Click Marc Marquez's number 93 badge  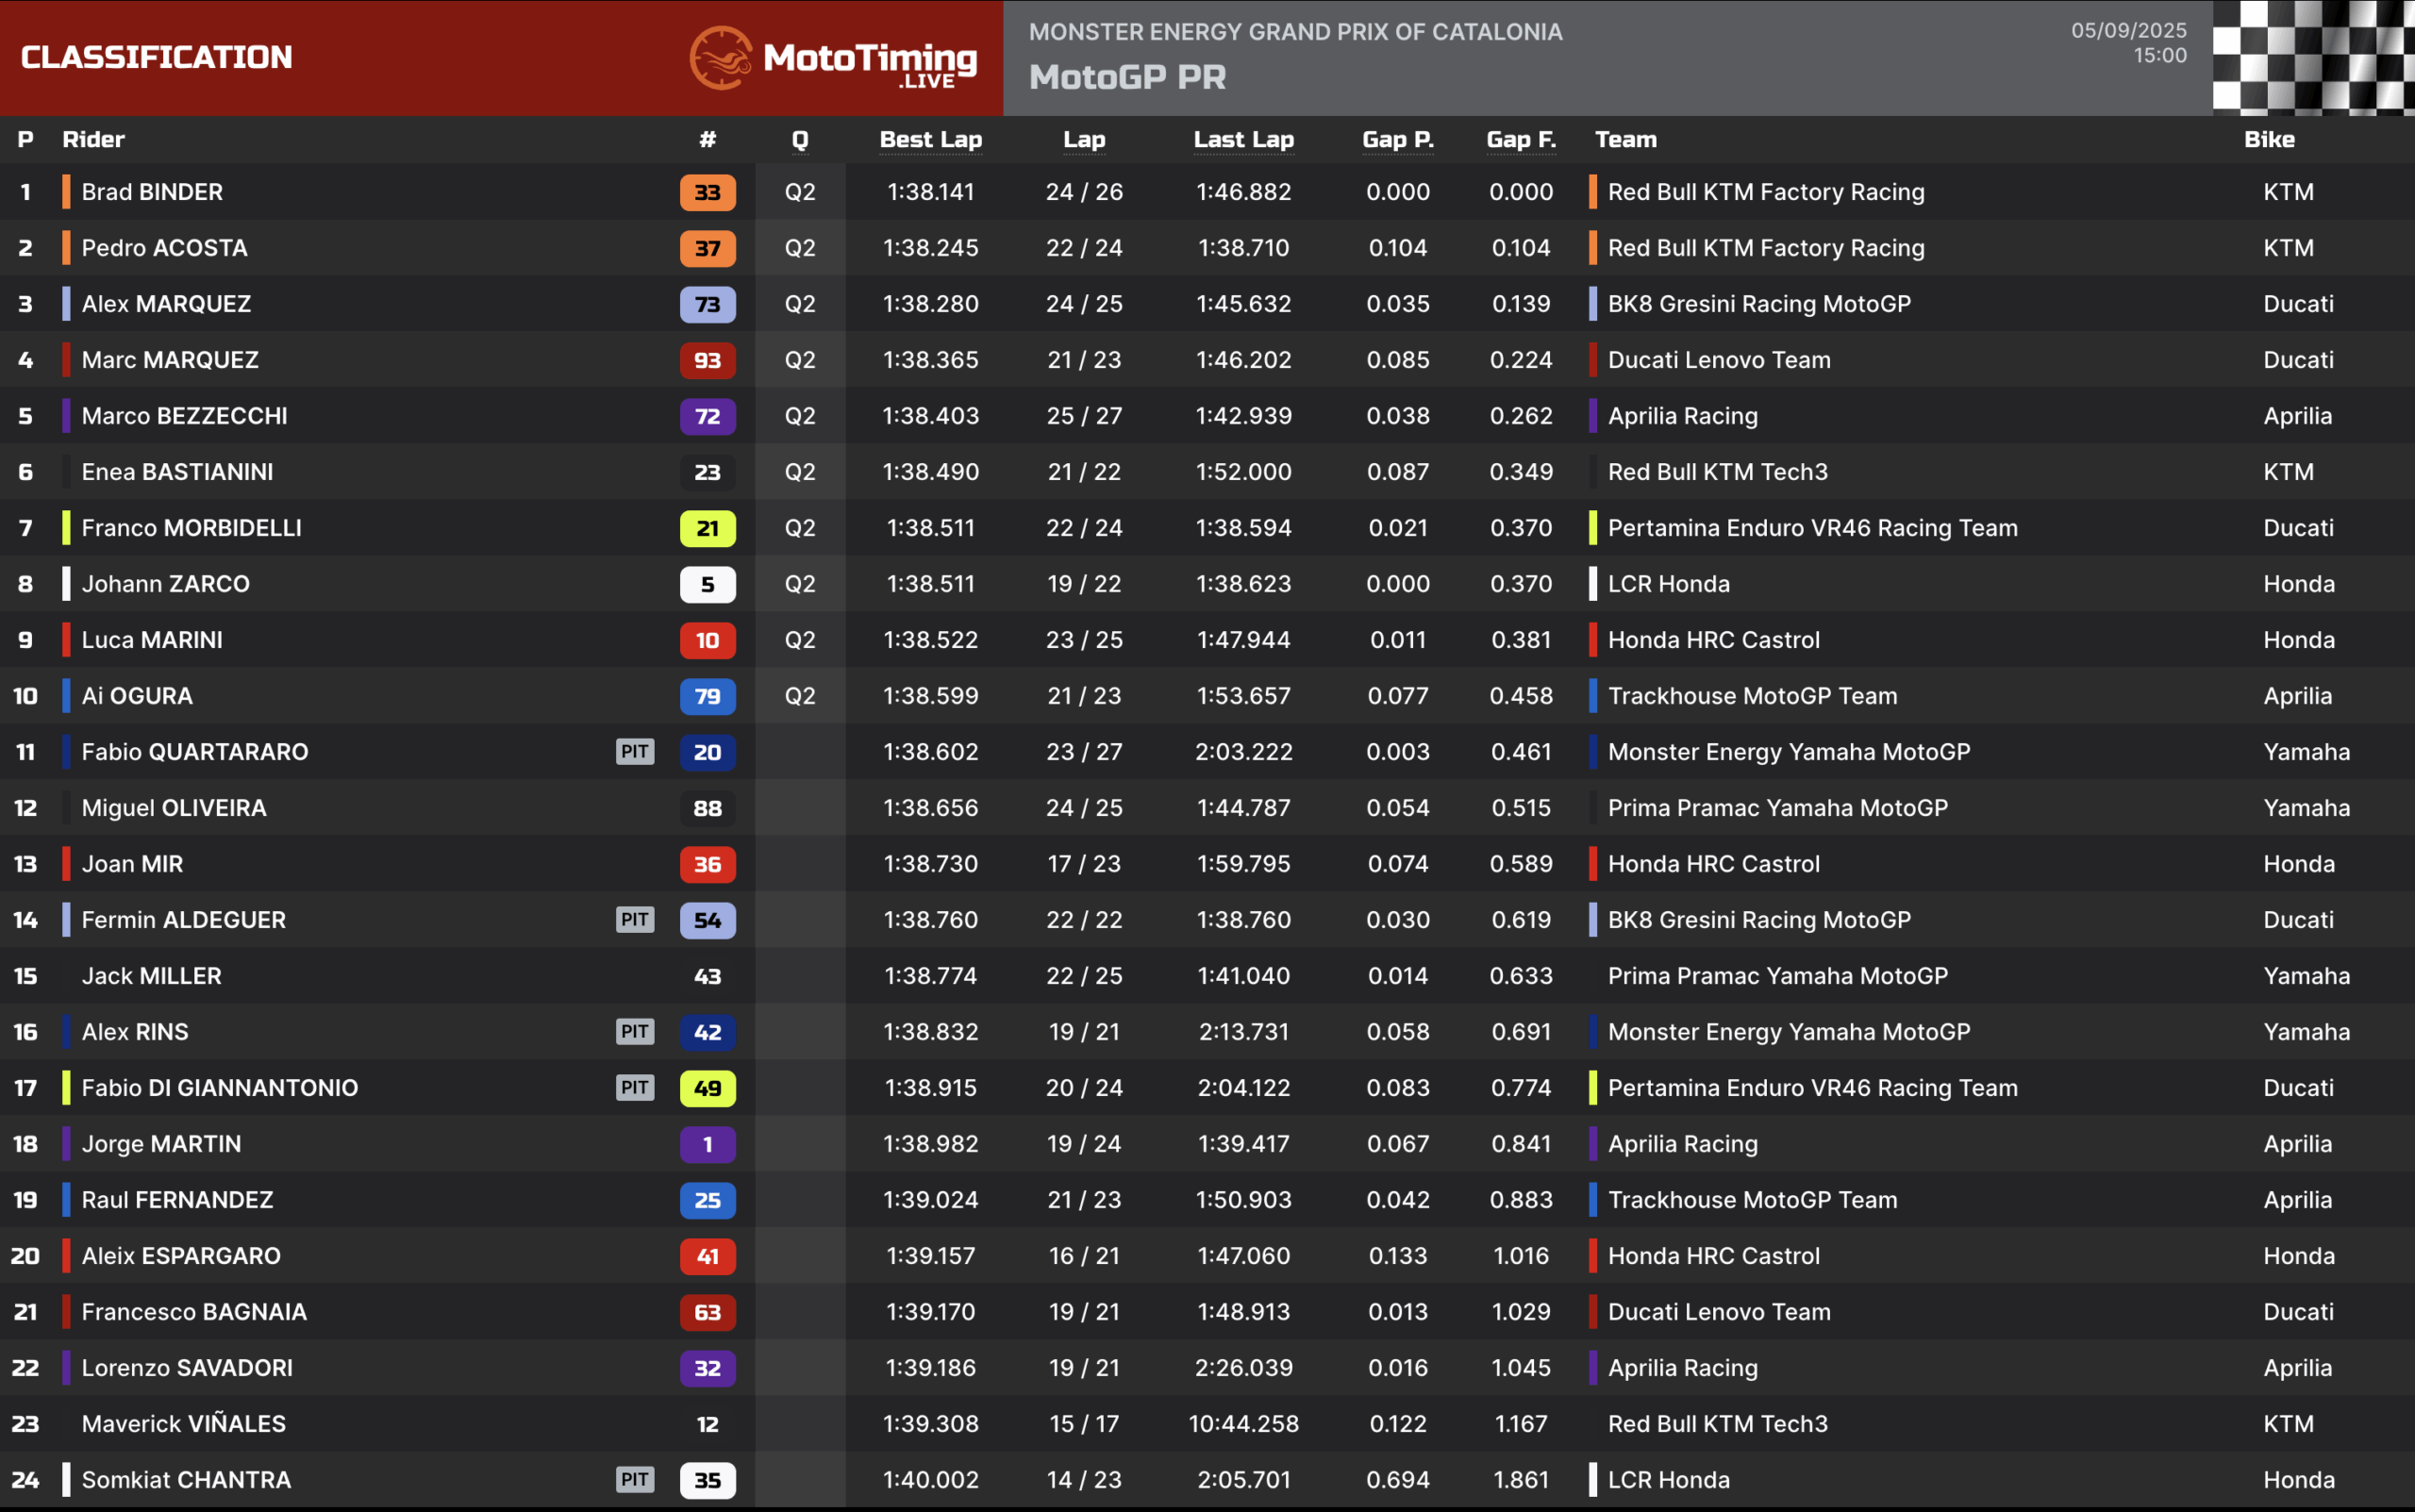[x=707, y=360]
